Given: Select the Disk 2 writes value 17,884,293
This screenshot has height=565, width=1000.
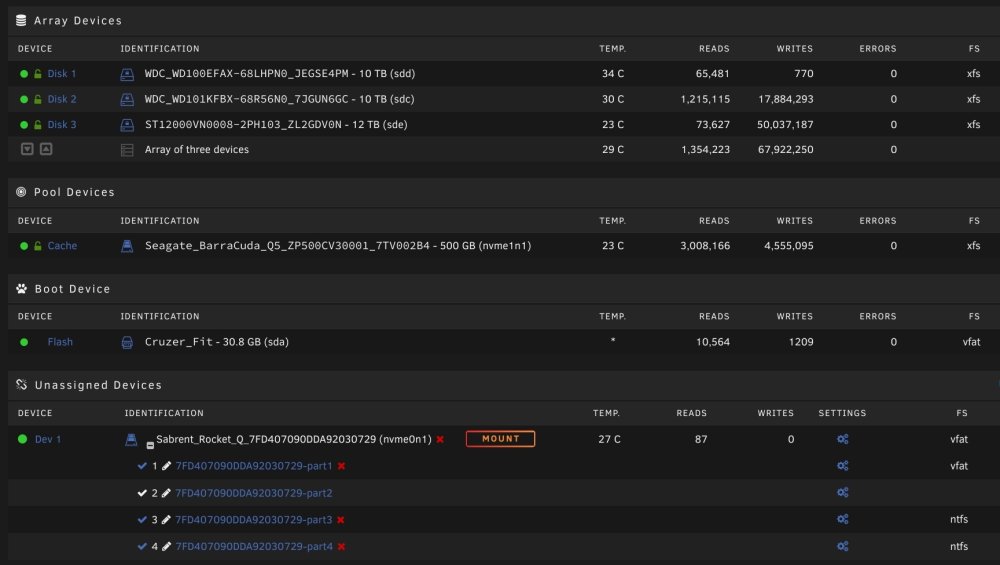Looking at the screenshot, I should pyautogui.click(x=786, y=99).
